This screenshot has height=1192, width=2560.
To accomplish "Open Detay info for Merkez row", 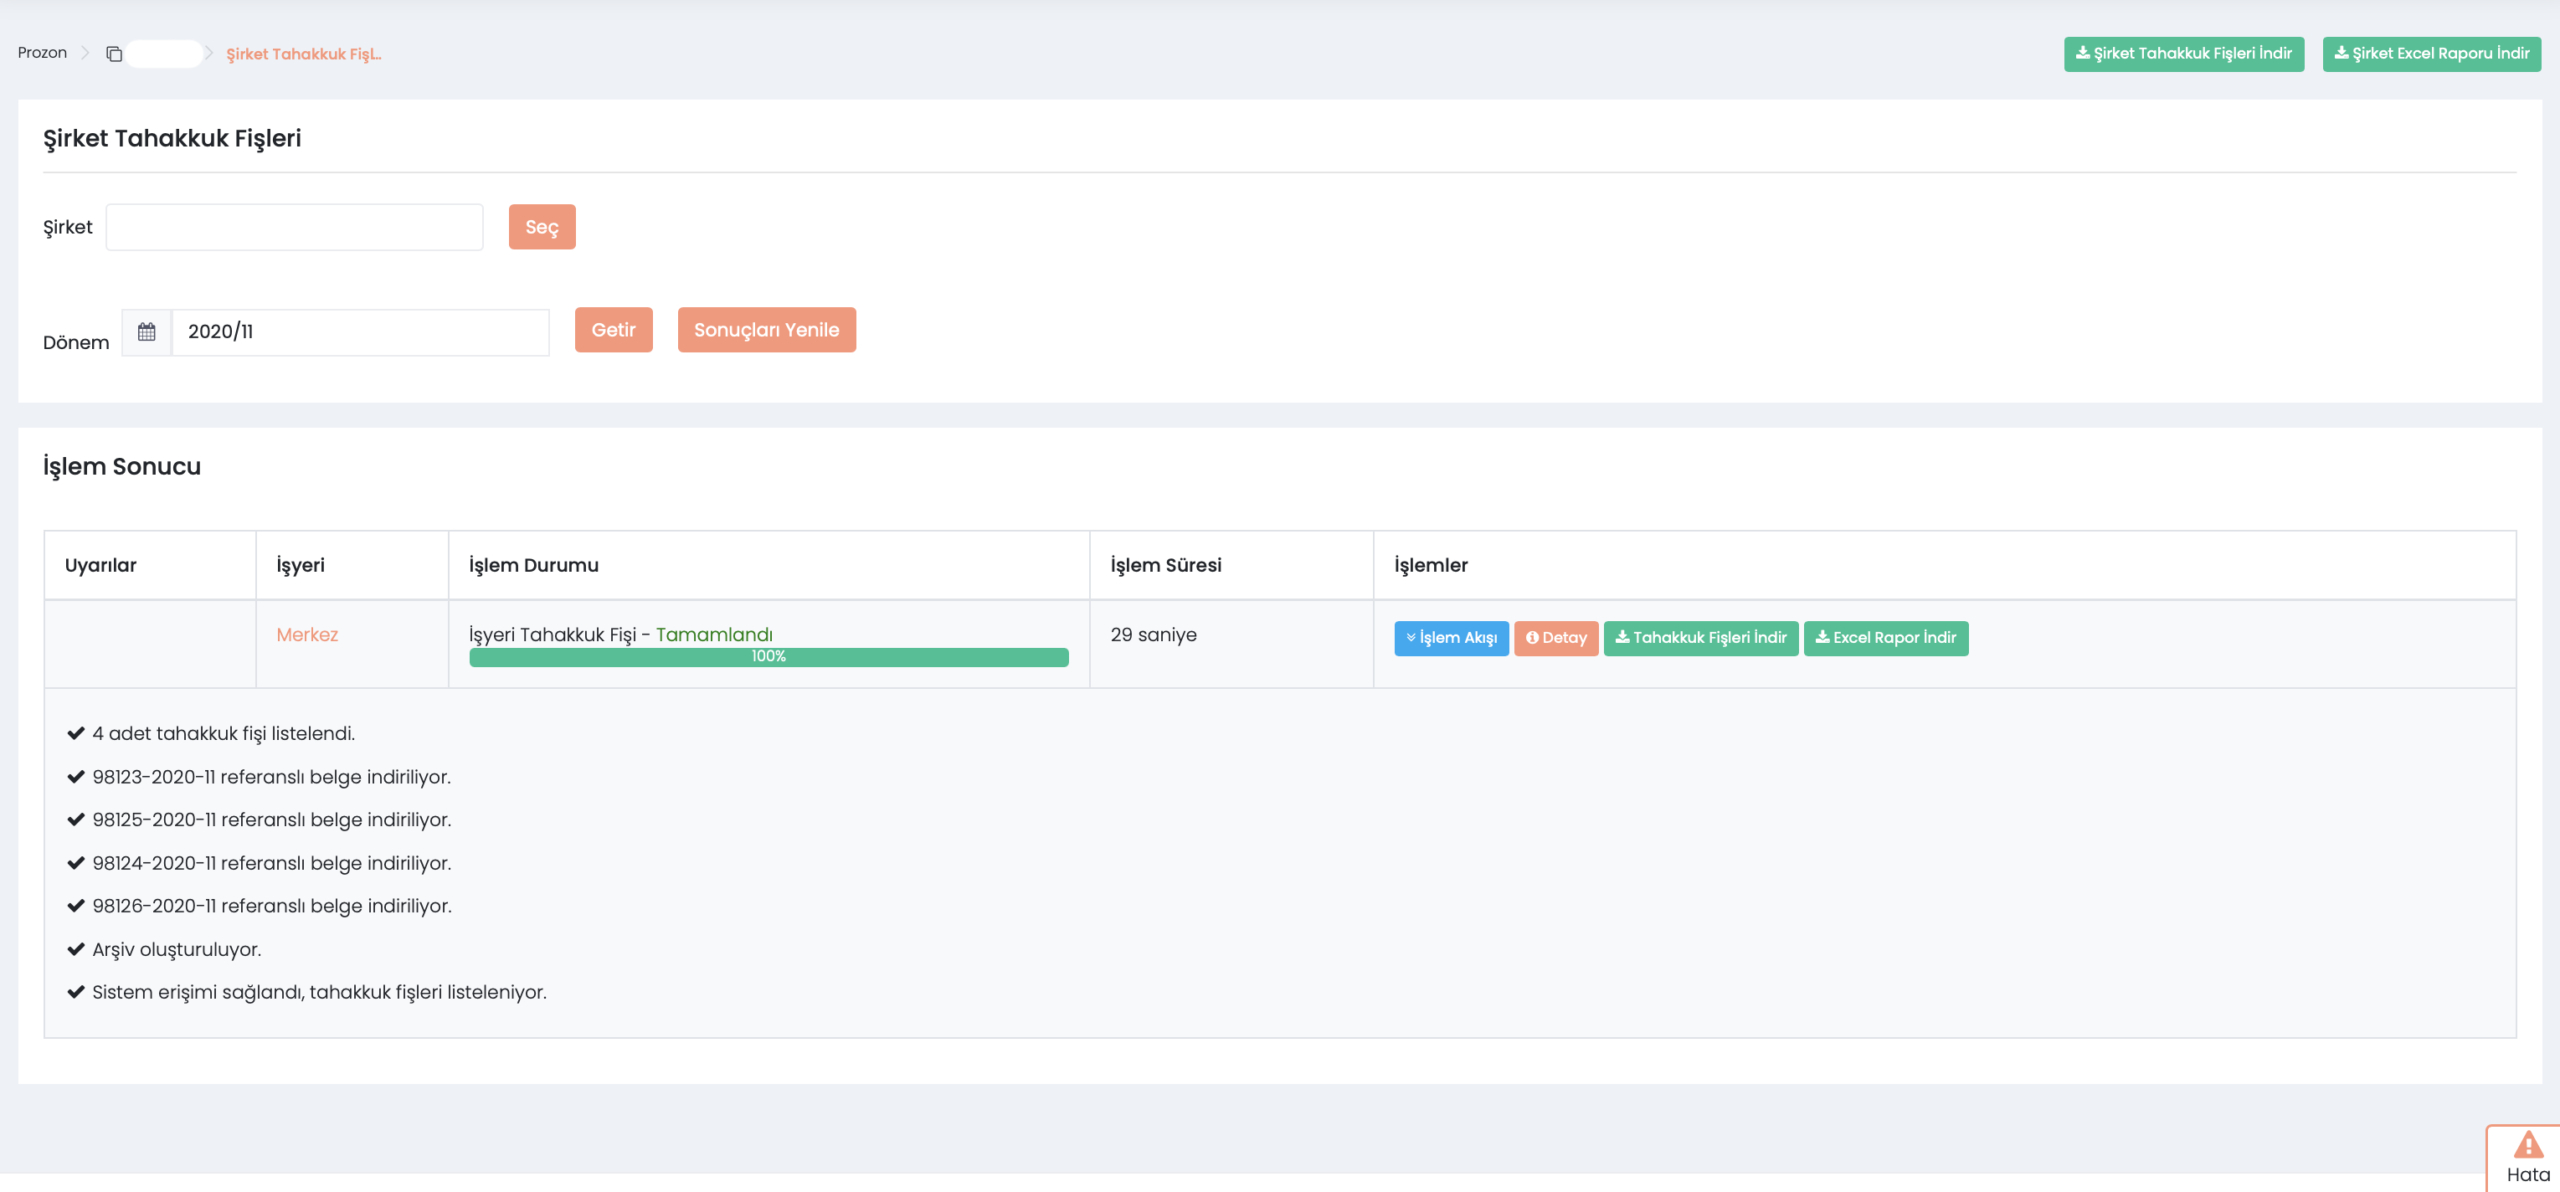I will tap(1556, 638).
